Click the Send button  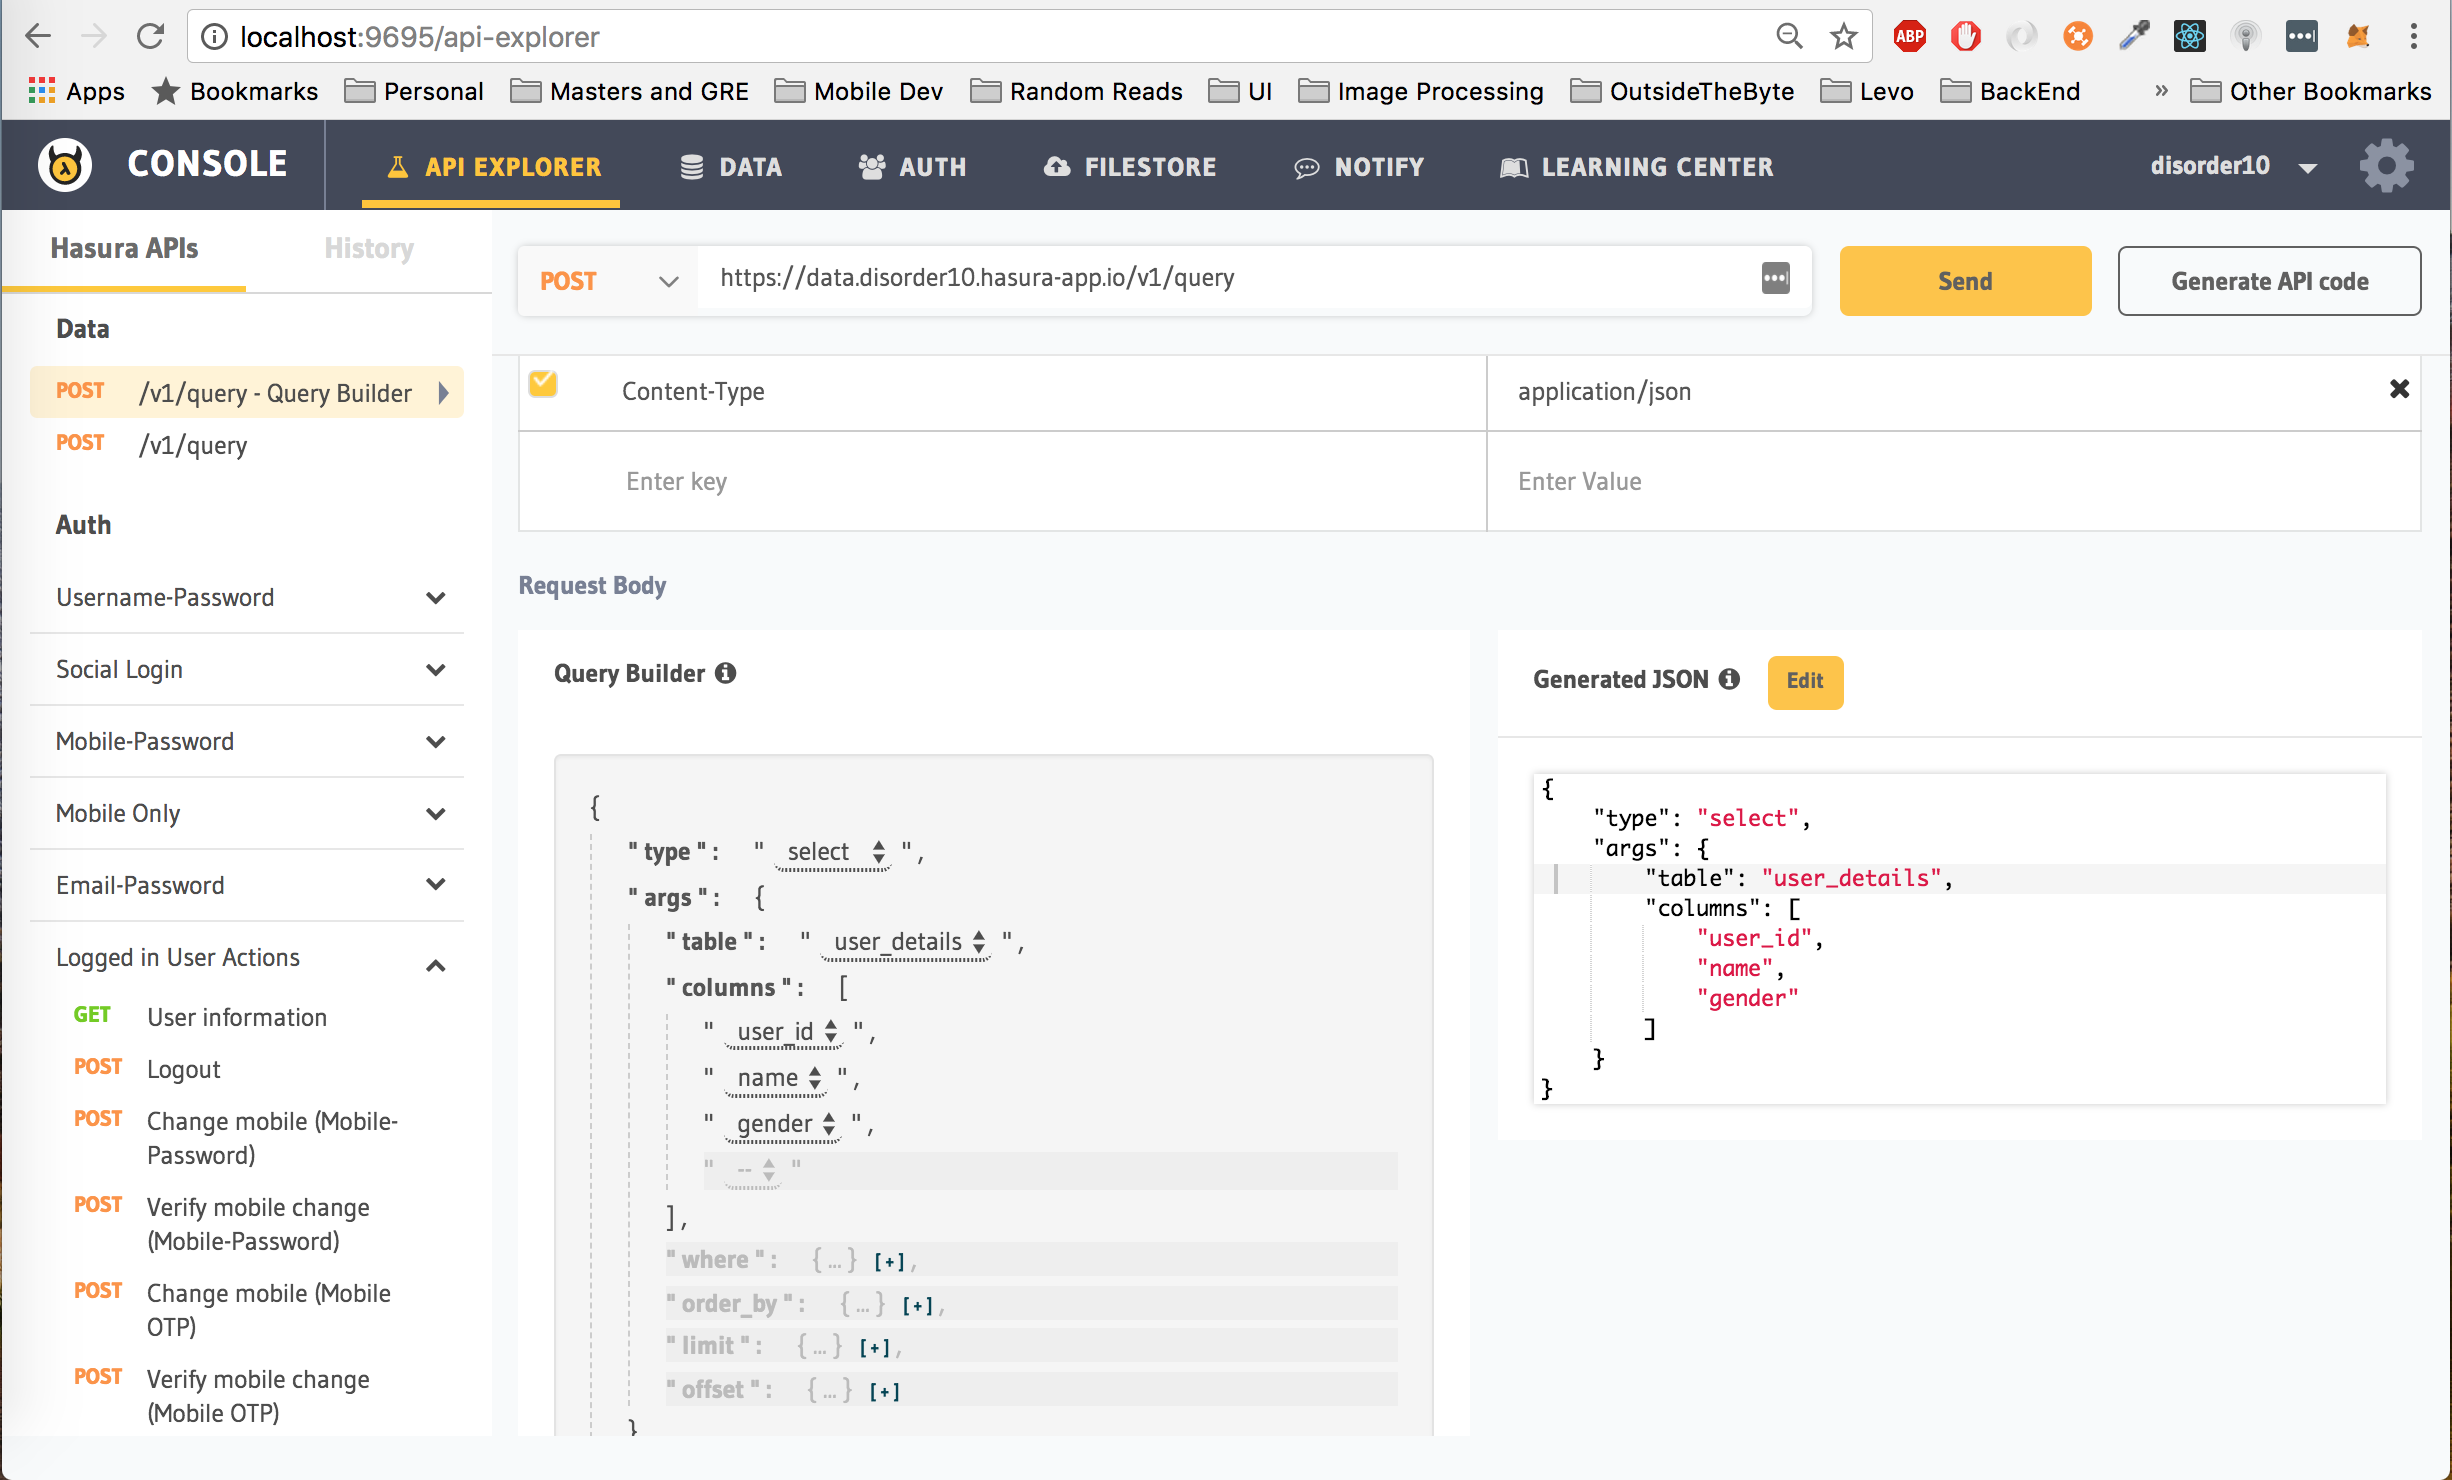pos(1964,282)
